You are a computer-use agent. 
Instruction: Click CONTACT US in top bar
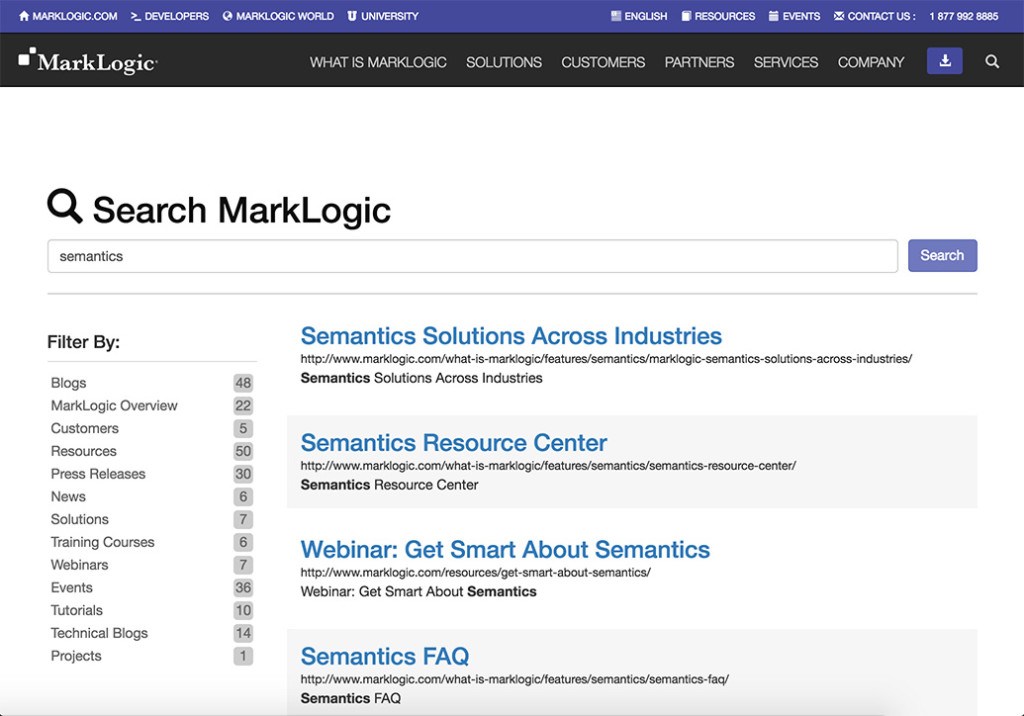[874, 16]
